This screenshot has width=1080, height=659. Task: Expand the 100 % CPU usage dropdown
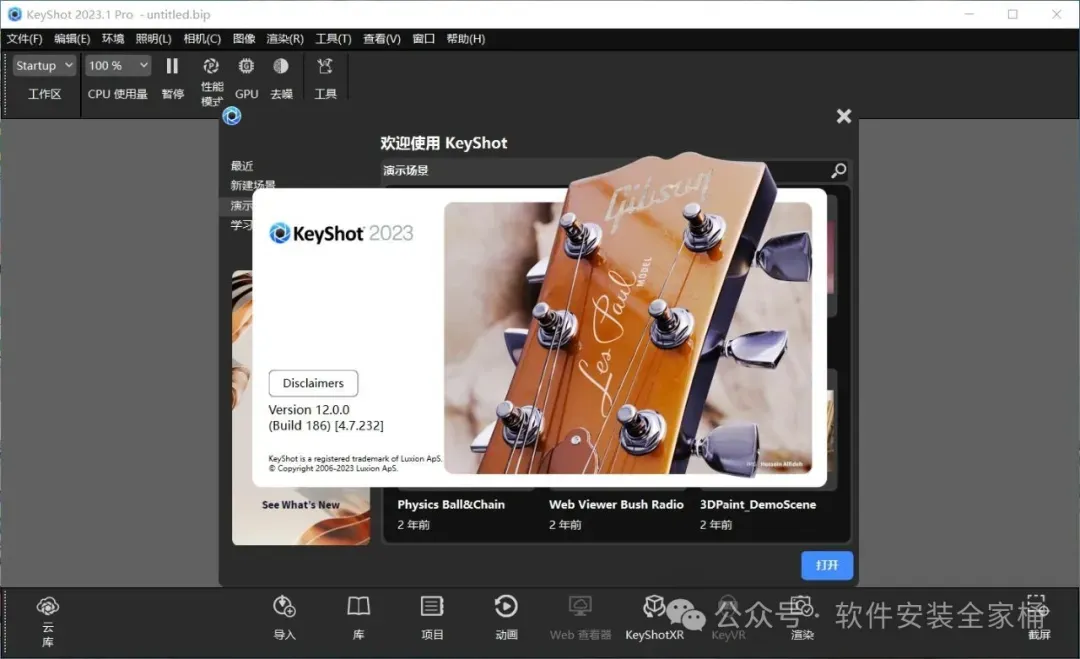(118, 65)
